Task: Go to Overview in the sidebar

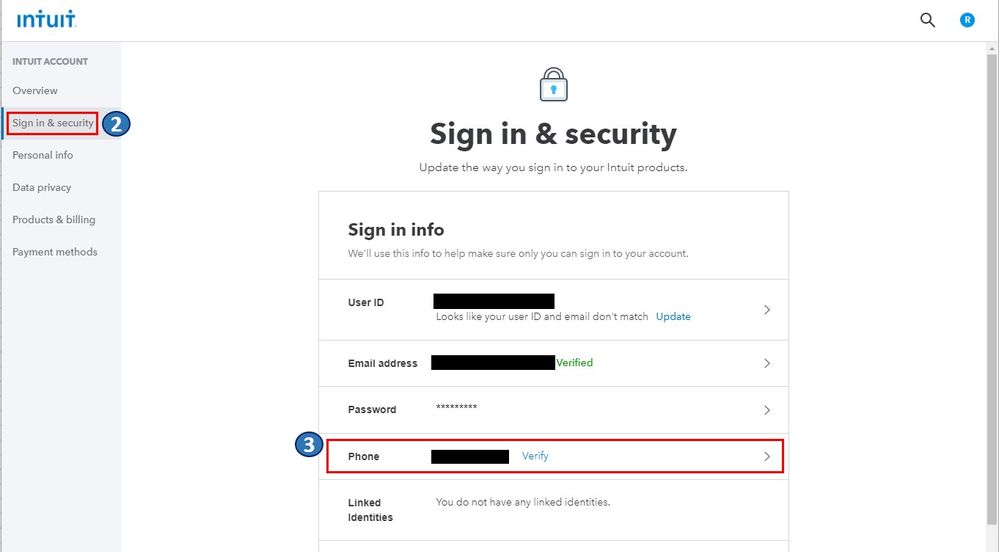Action: point(35,91)
